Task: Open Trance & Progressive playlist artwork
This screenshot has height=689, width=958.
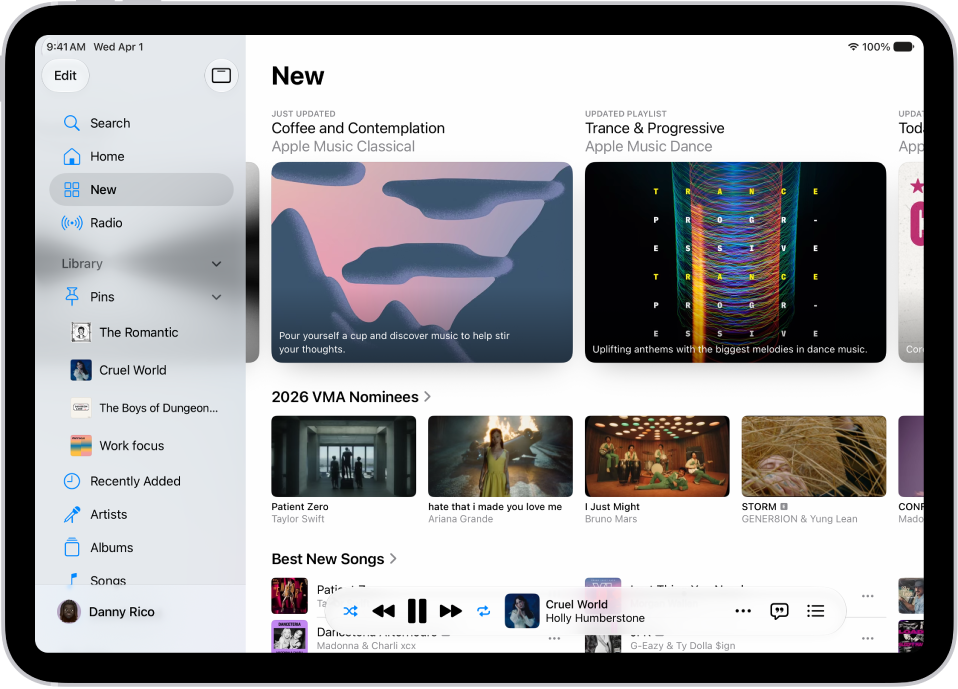Action: [736, 262]
